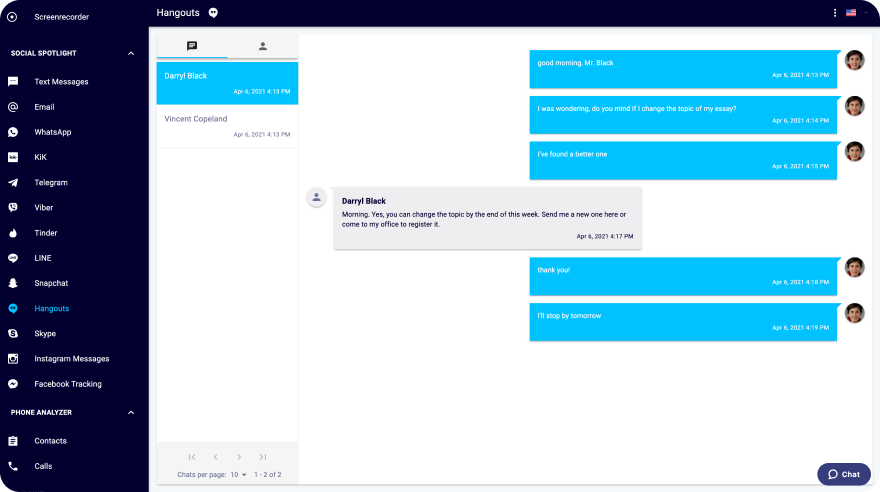Open the Chats per page dropdown
The image size is (880, 492).
[x=239, y=475]
